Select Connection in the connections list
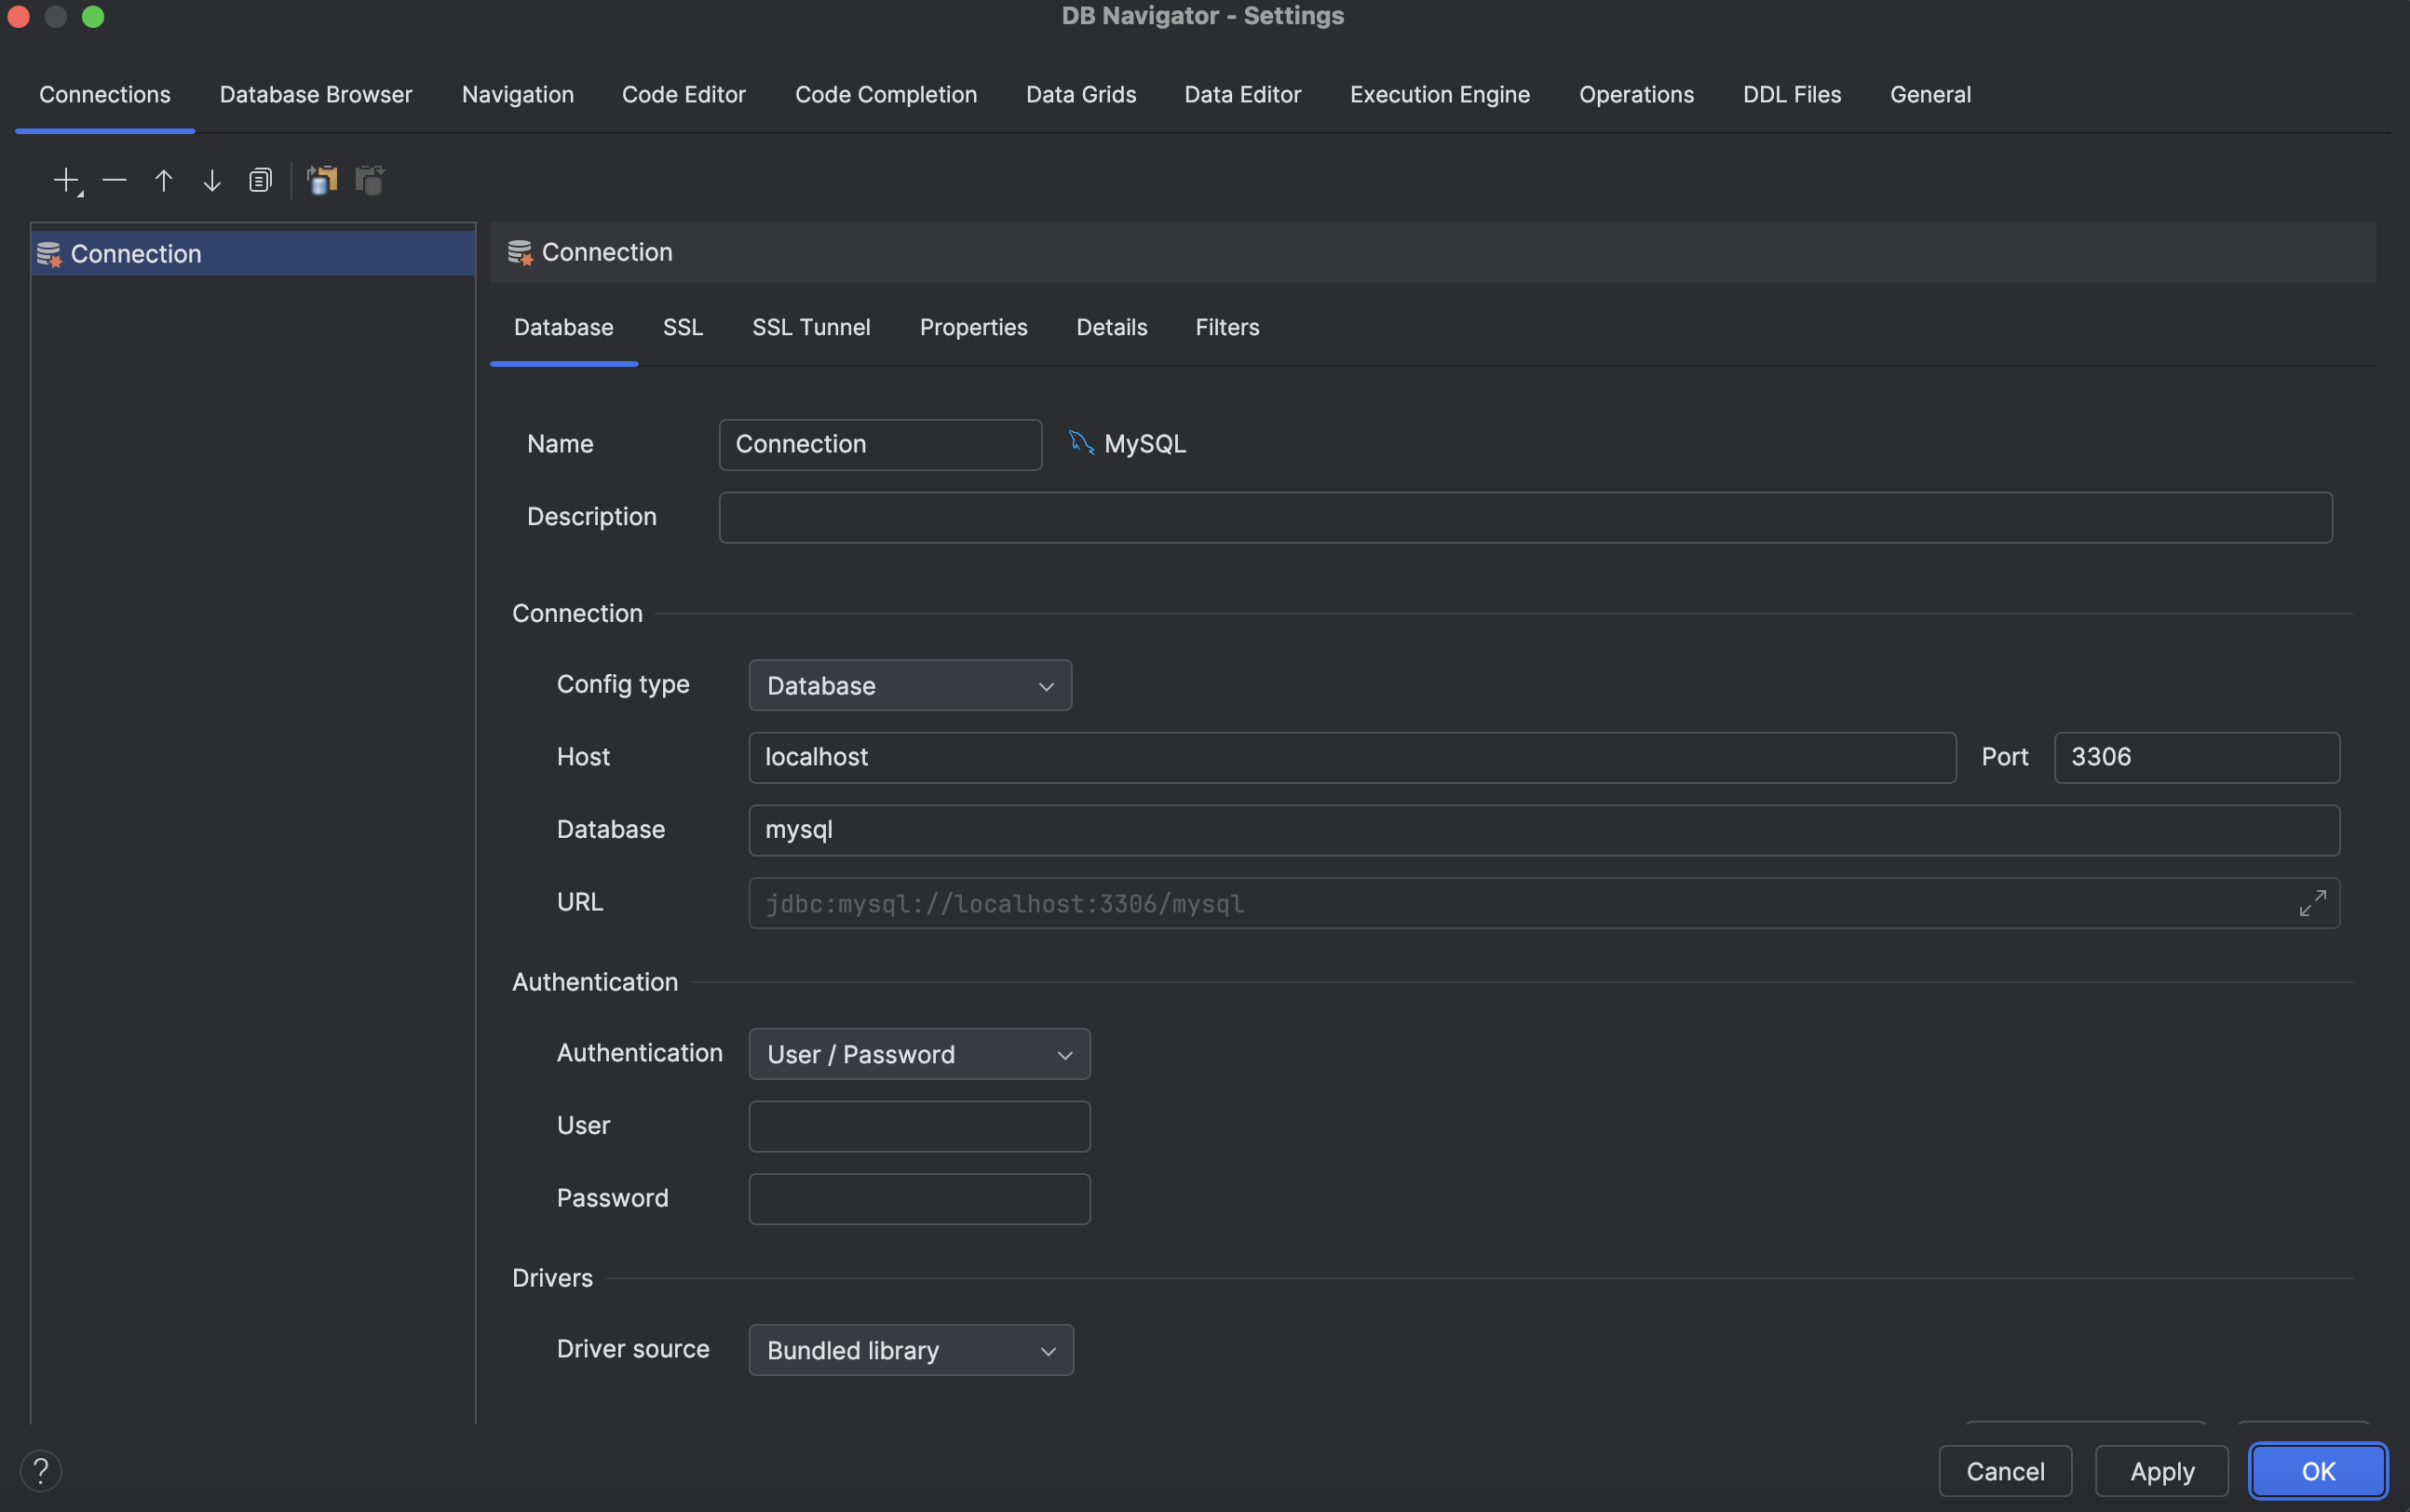The image size is (2410, 1512). click(136, 254)
